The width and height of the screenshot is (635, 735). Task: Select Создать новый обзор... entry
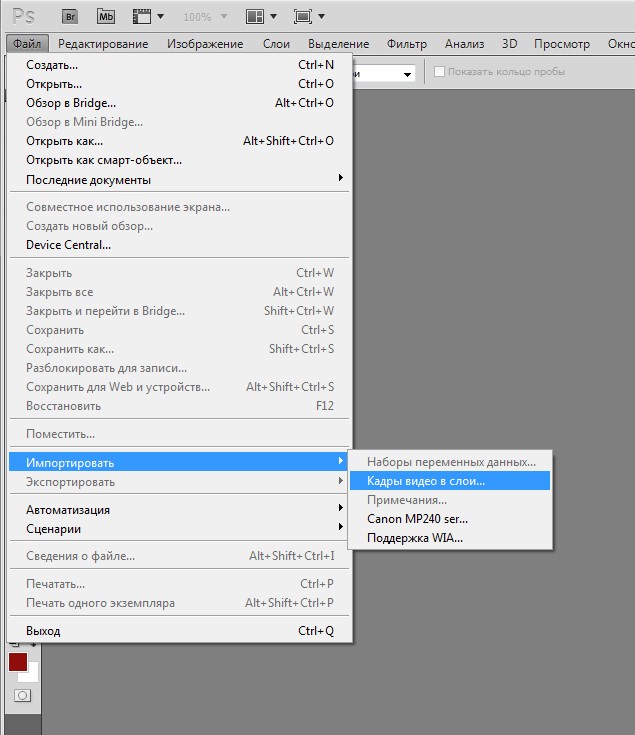coord(180,226)
